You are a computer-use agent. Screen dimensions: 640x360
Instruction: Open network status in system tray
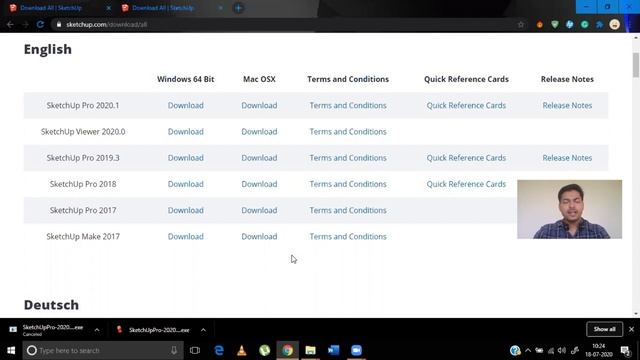pyautogui.click(x=551, y=350)
